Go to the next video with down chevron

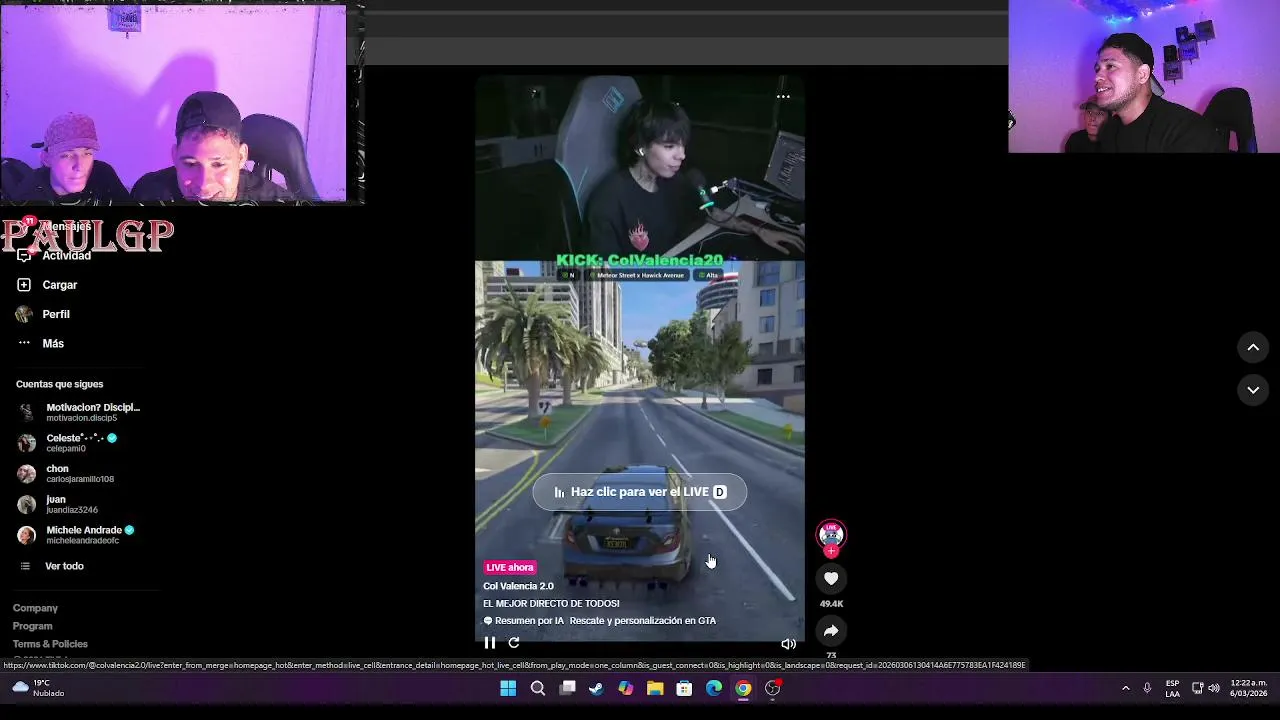click(1253, 390)
